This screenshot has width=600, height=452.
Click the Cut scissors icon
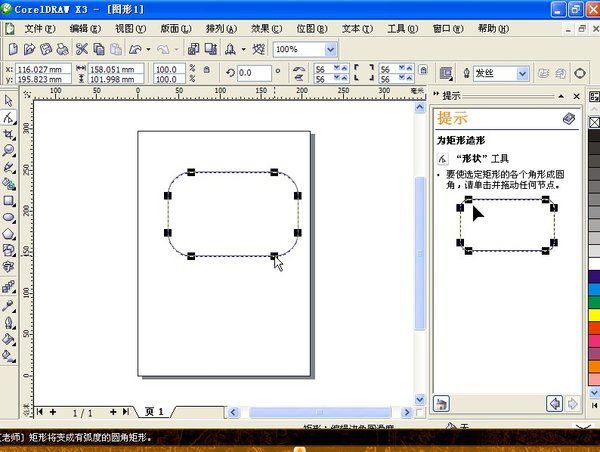(82, 49)
